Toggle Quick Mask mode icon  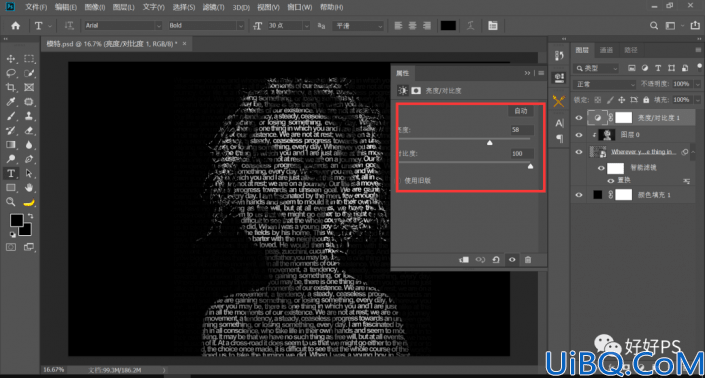coord(11,247)
